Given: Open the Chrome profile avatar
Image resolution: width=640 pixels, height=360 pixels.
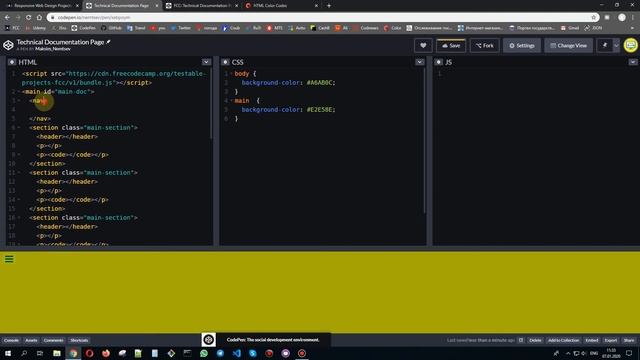Looking at the screenshot, I should [622, 18].
